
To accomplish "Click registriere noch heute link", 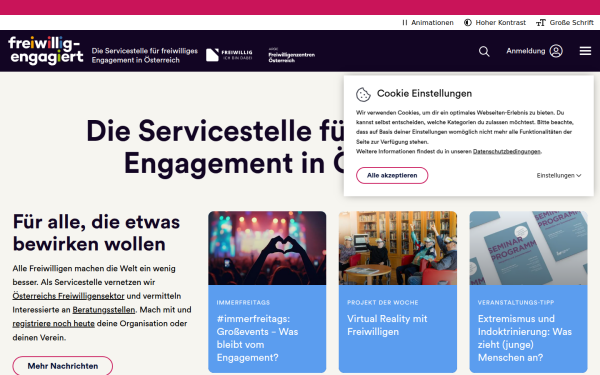I will (x=54, y=323).
